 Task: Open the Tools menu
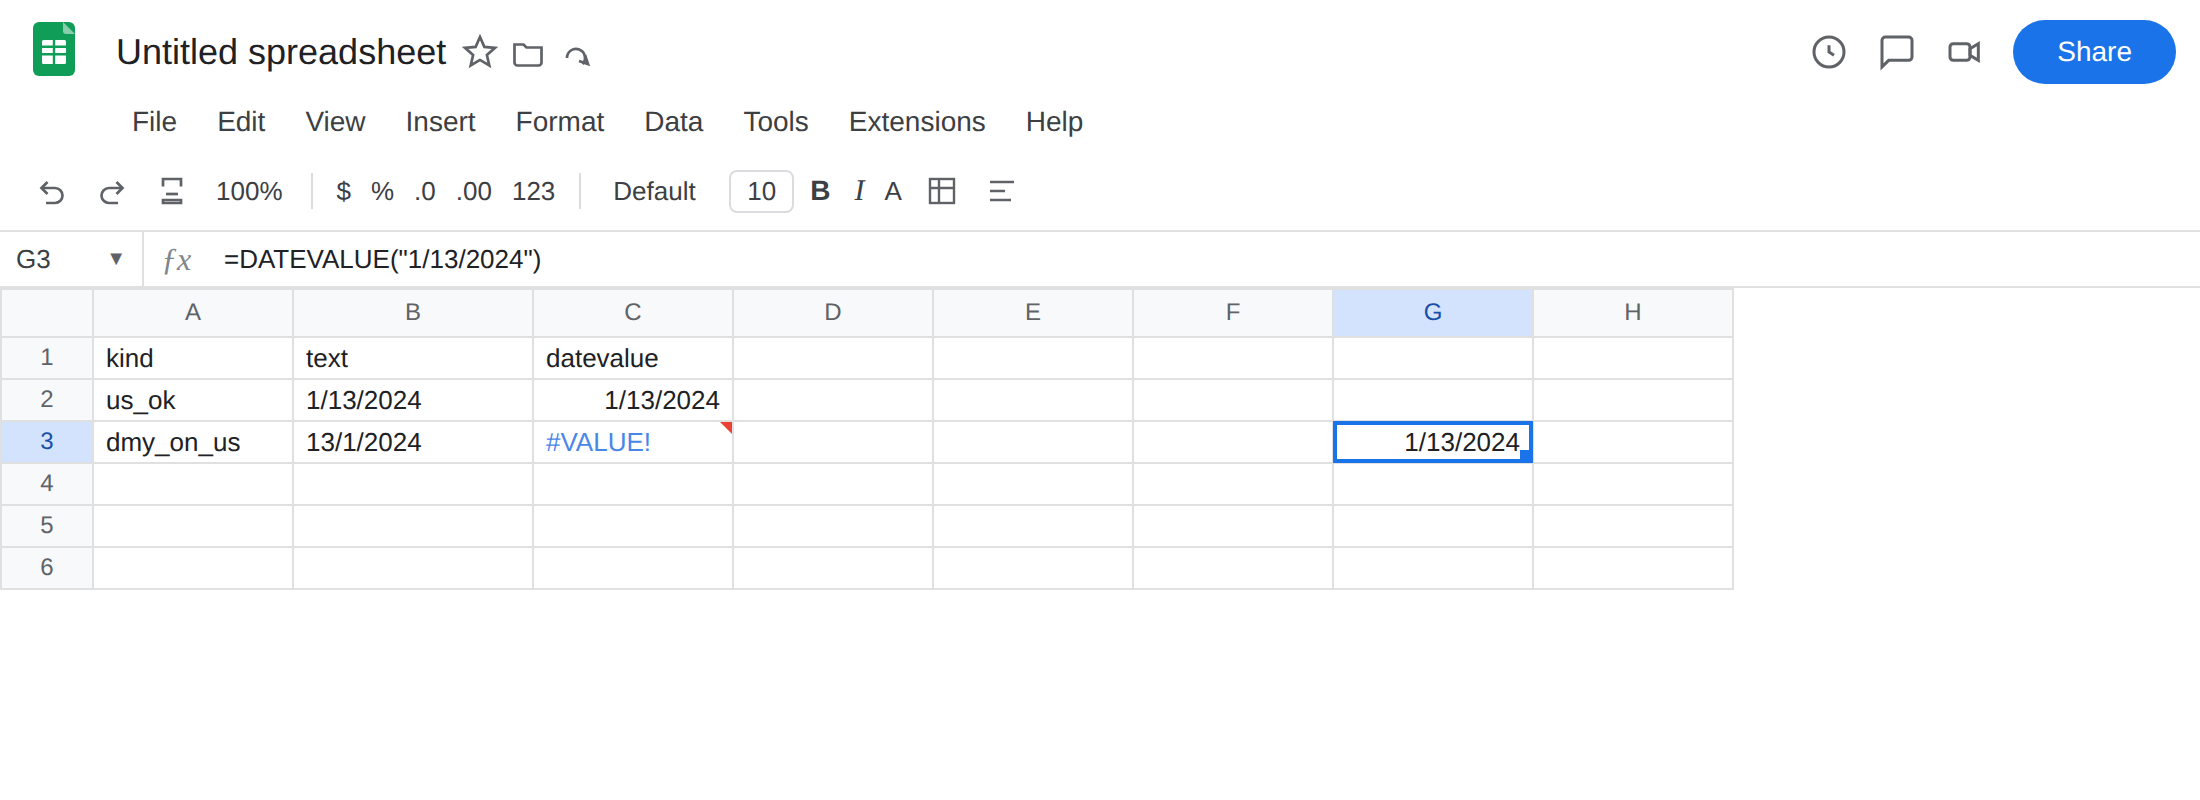[x=775, y=122]
